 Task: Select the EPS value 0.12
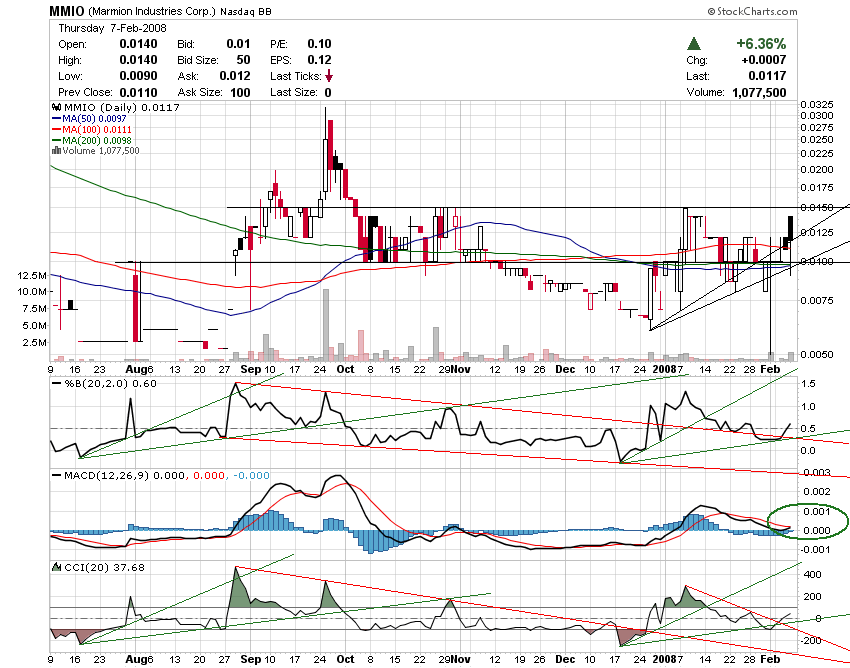[x=319, y=60]
